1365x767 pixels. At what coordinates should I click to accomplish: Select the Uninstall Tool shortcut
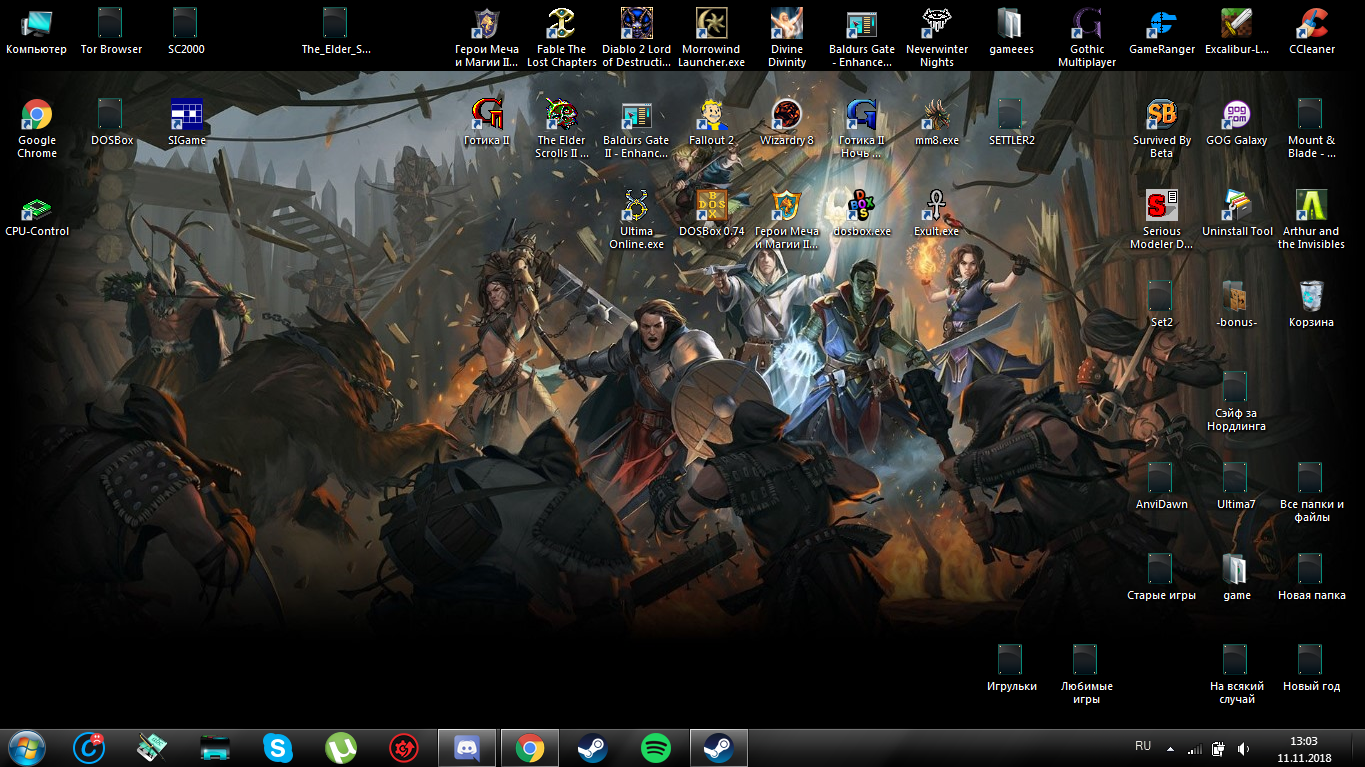(x=1237, y=213)
